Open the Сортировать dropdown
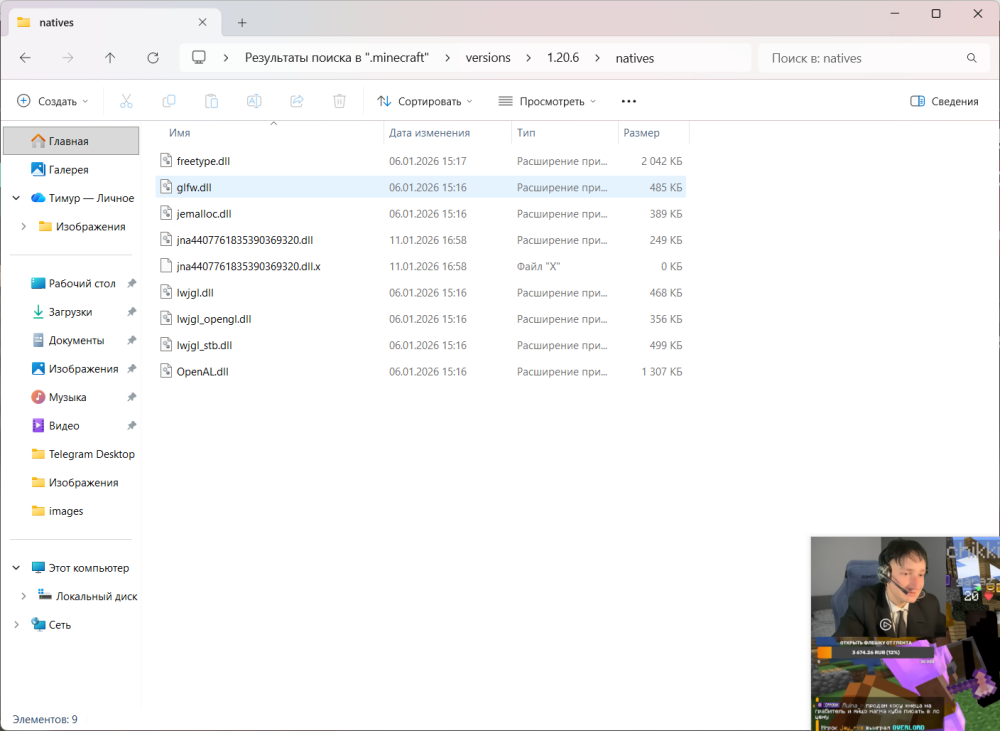This screenshot has height=731, width=1000. (x=425, y=101)
